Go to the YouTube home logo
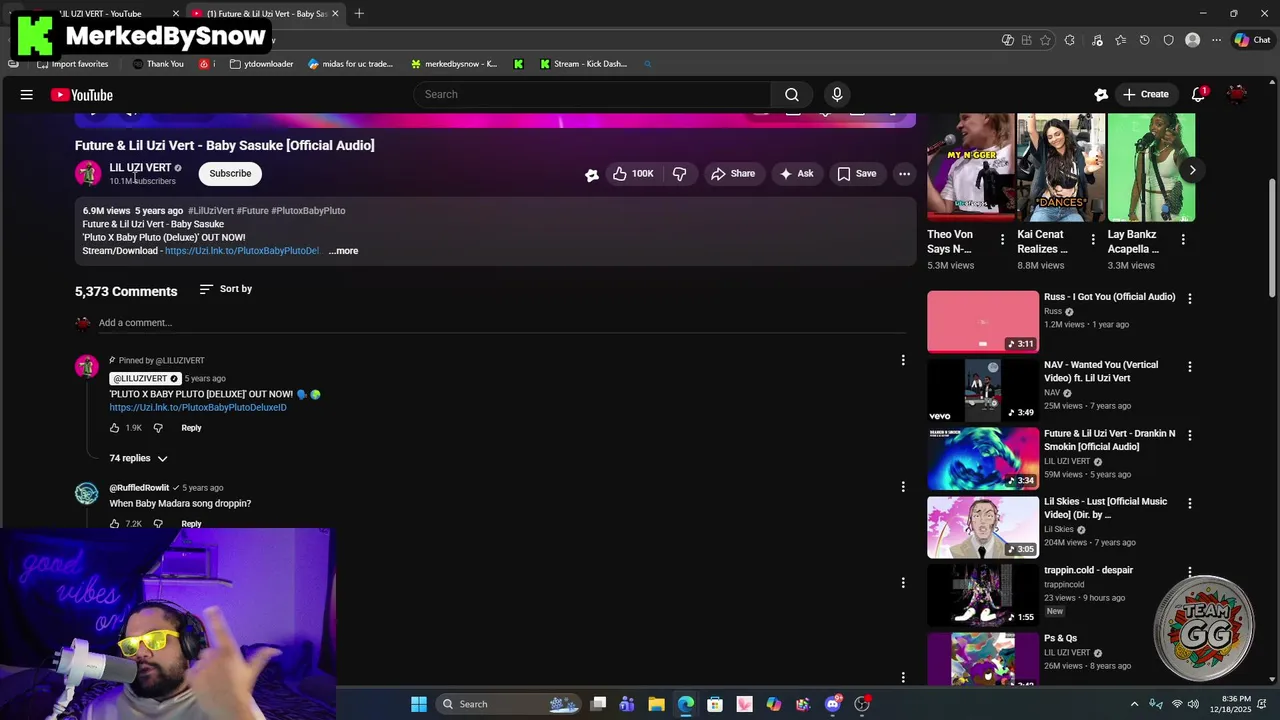 pyautogui.click(x=82, y=95)
